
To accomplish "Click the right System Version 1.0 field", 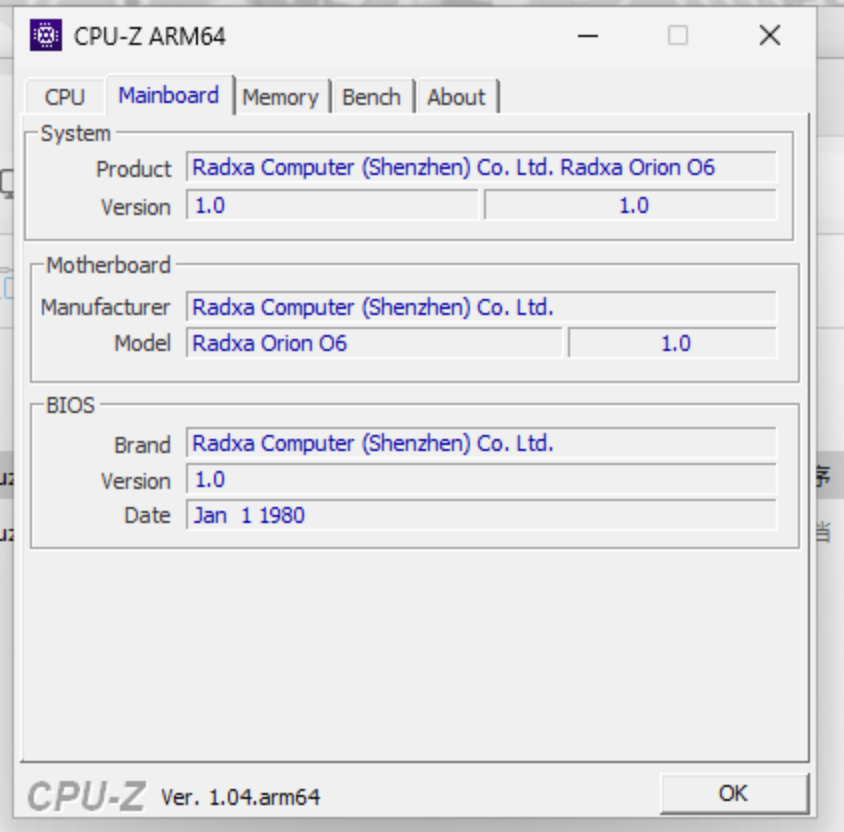I will click(630, 205).
